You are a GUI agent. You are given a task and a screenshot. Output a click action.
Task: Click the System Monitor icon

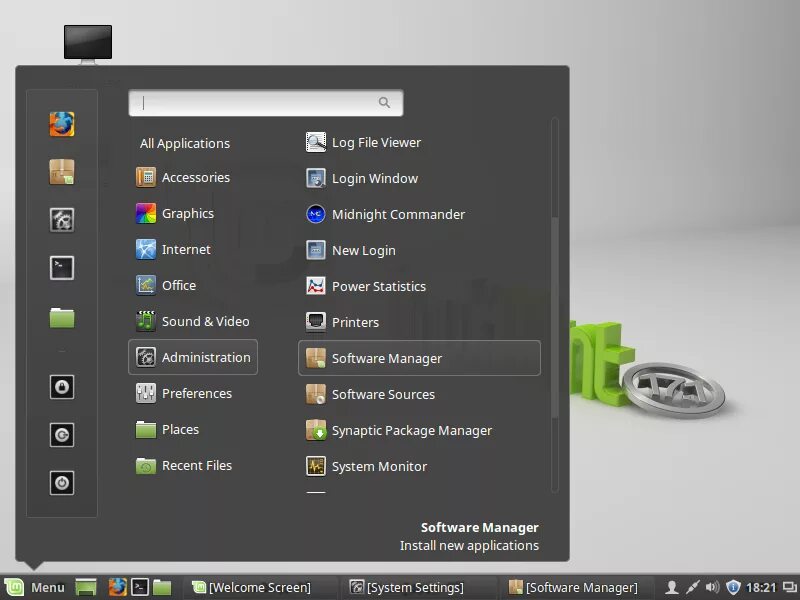[316, 466]
